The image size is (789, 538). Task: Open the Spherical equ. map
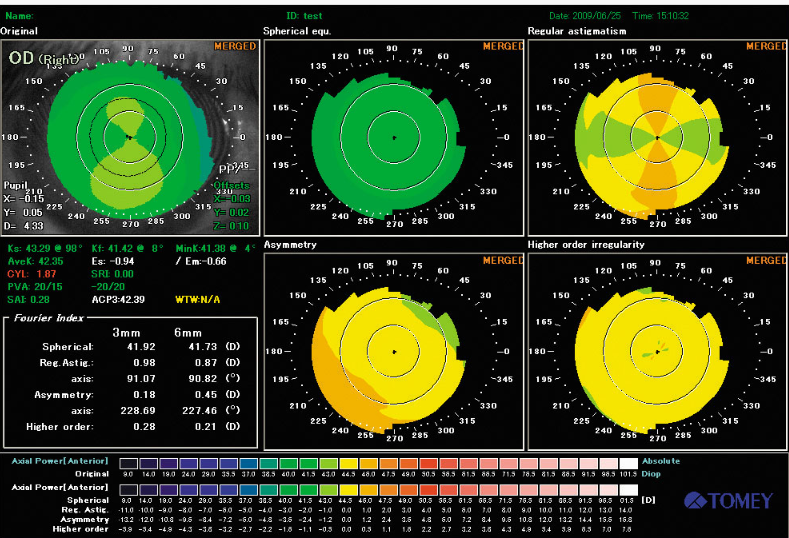coord(393,137)
